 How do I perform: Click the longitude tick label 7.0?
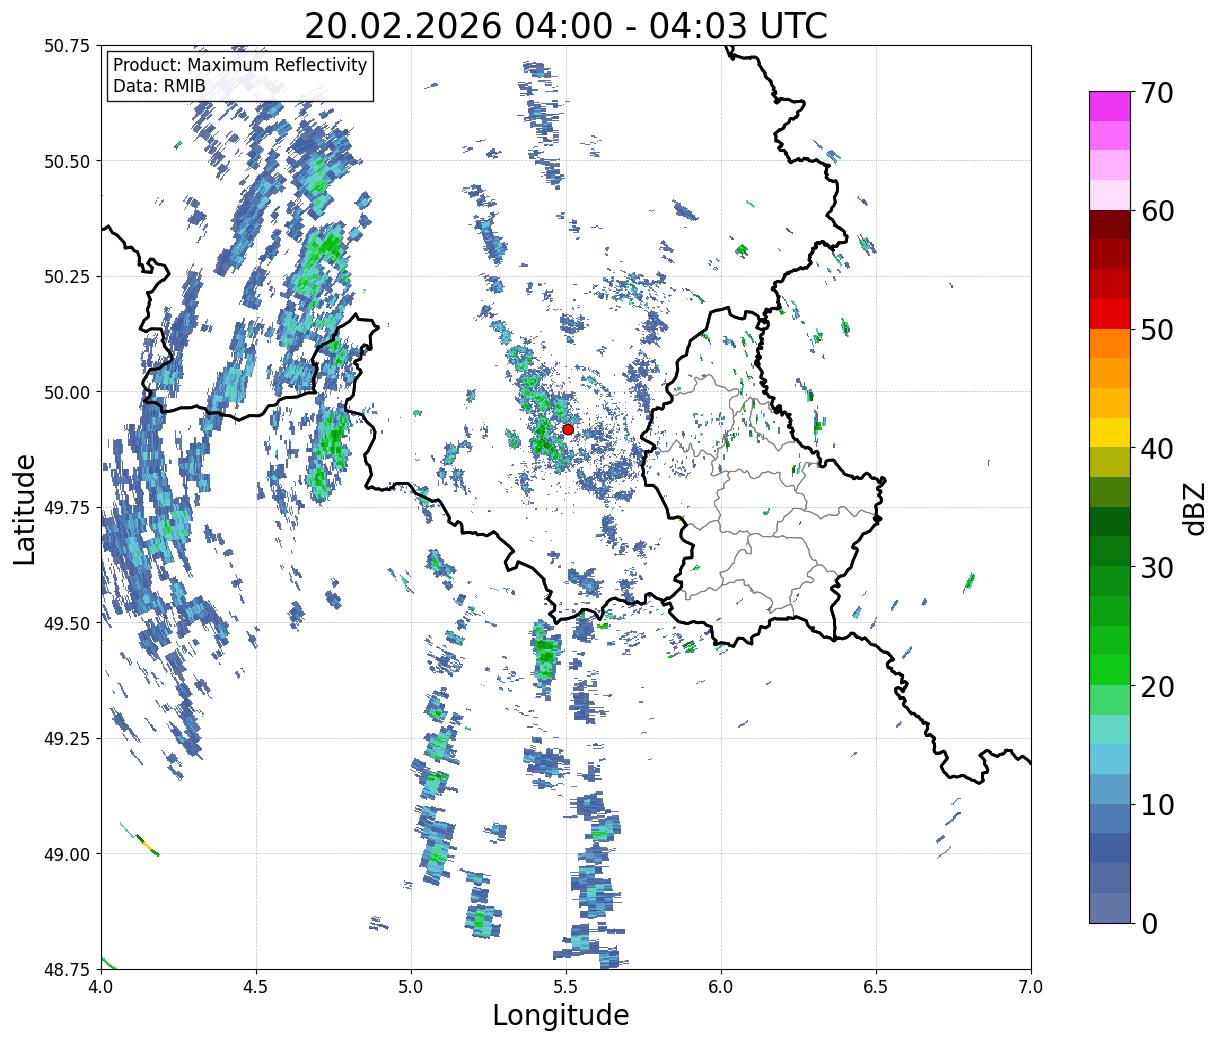coord(1031,987)
